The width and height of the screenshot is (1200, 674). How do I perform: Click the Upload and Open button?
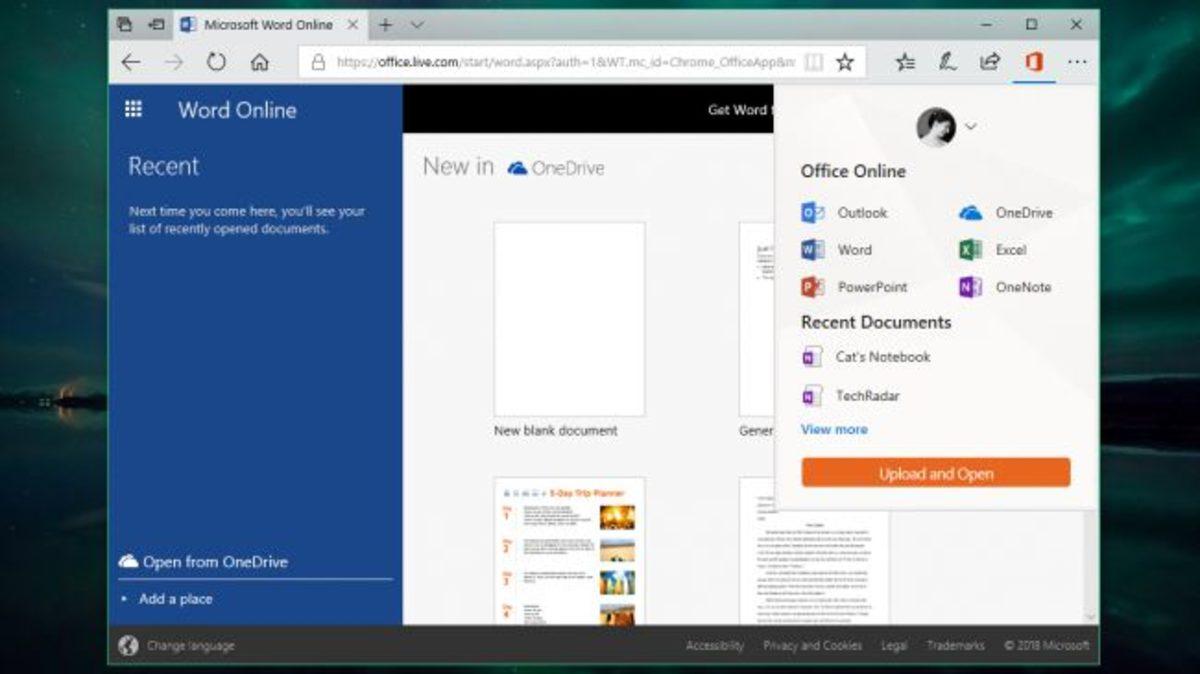pyautogui.click(x=934, y=473)
